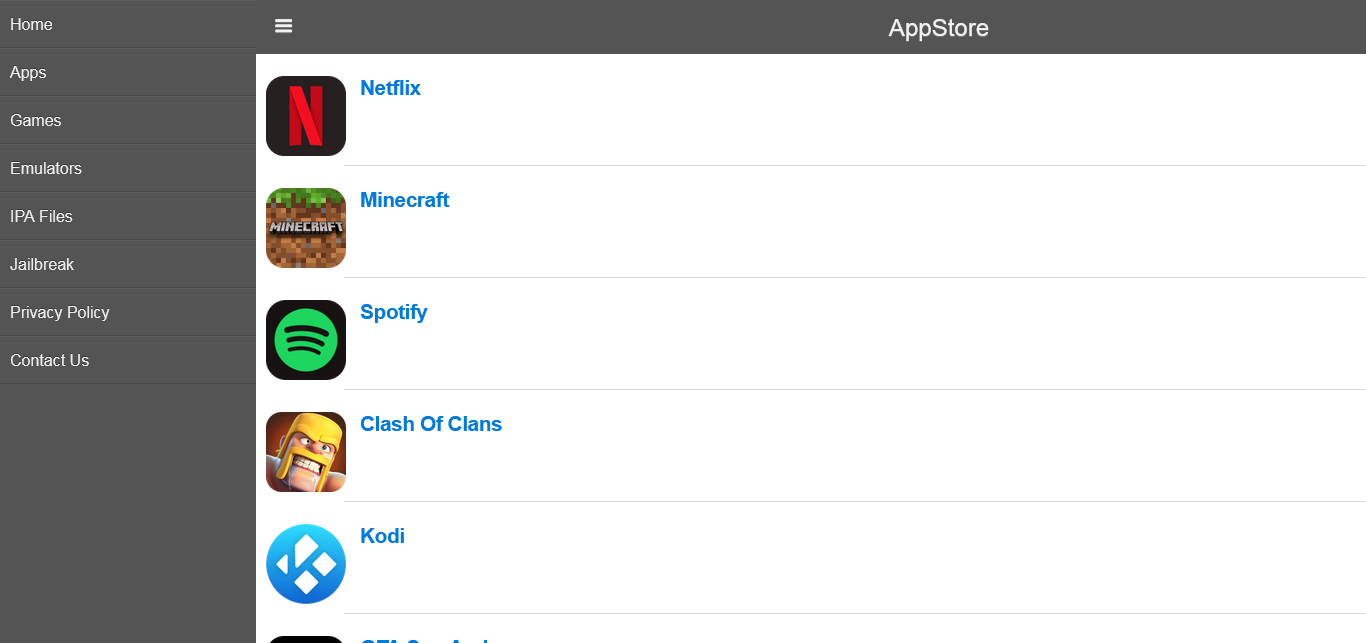
Task: Select the Spotify app icon
Action: (x=306, y=340)
